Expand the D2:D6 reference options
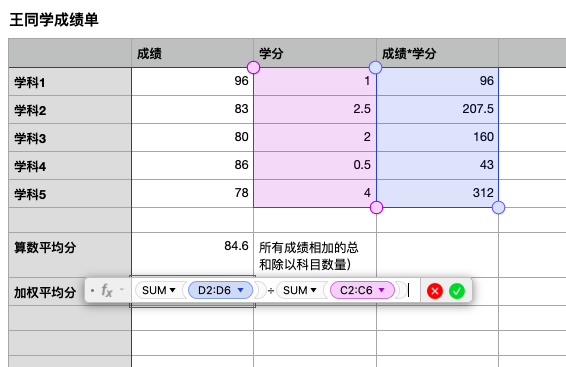Viewport: 566px width, 367px height. (x=241, y=290)
